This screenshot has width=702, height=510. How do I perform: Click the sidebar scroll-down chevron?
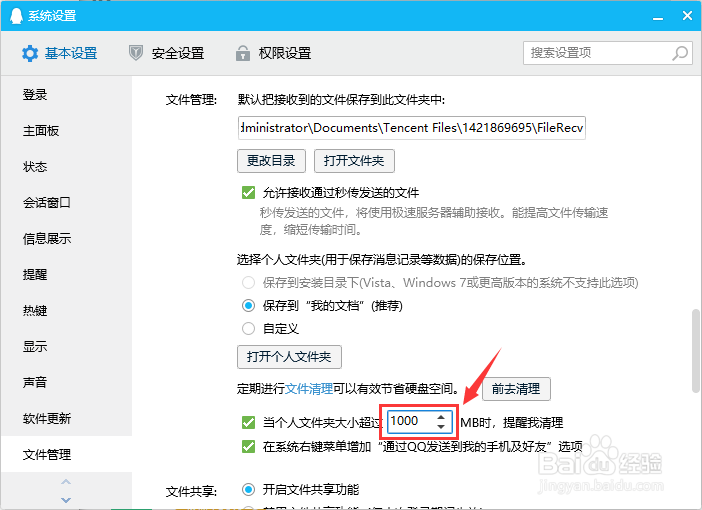click(x=66, y=500)
